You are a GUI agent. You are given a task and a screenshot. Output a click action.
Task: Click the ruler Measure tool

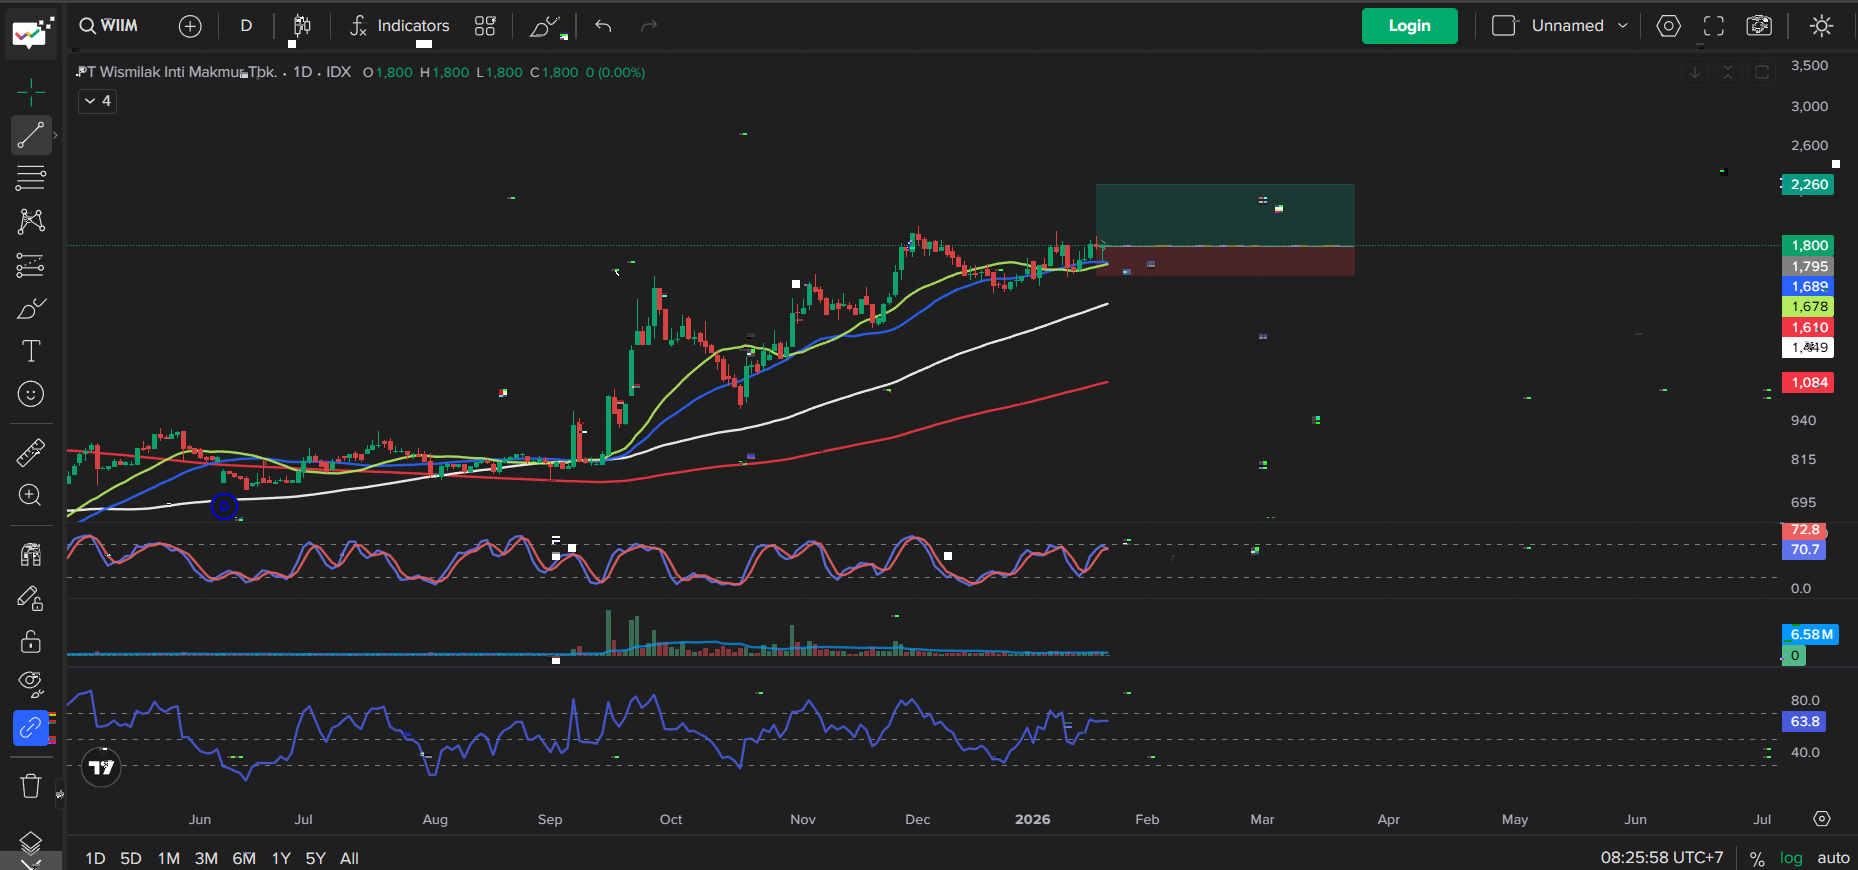click(x=31, y=453)
